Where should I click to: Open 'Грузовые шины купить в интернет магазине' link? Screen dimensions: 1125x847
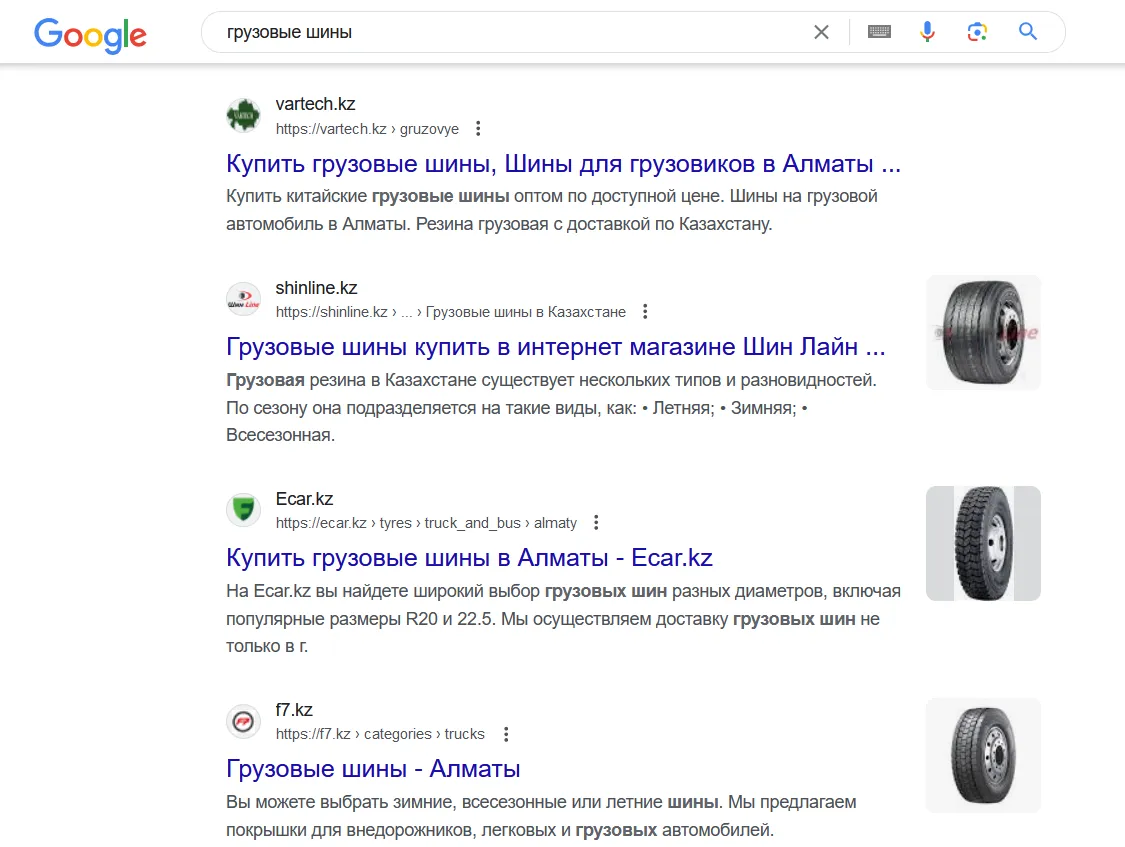(555, 346)
